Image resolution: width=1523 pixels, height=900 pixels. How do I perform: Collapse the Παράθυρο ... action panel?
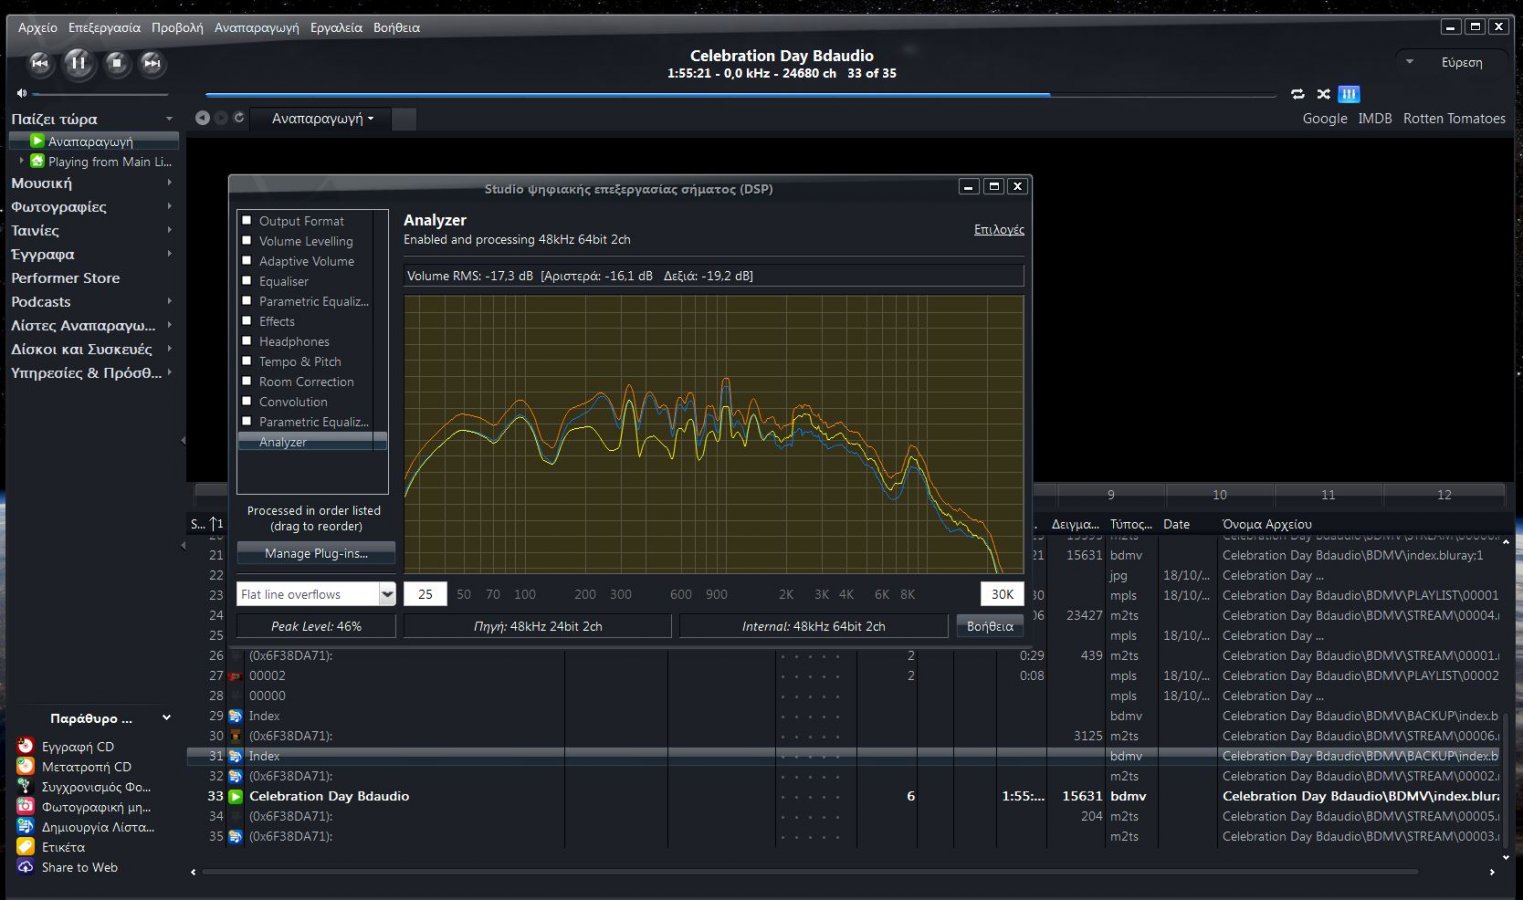coord(166,718)
